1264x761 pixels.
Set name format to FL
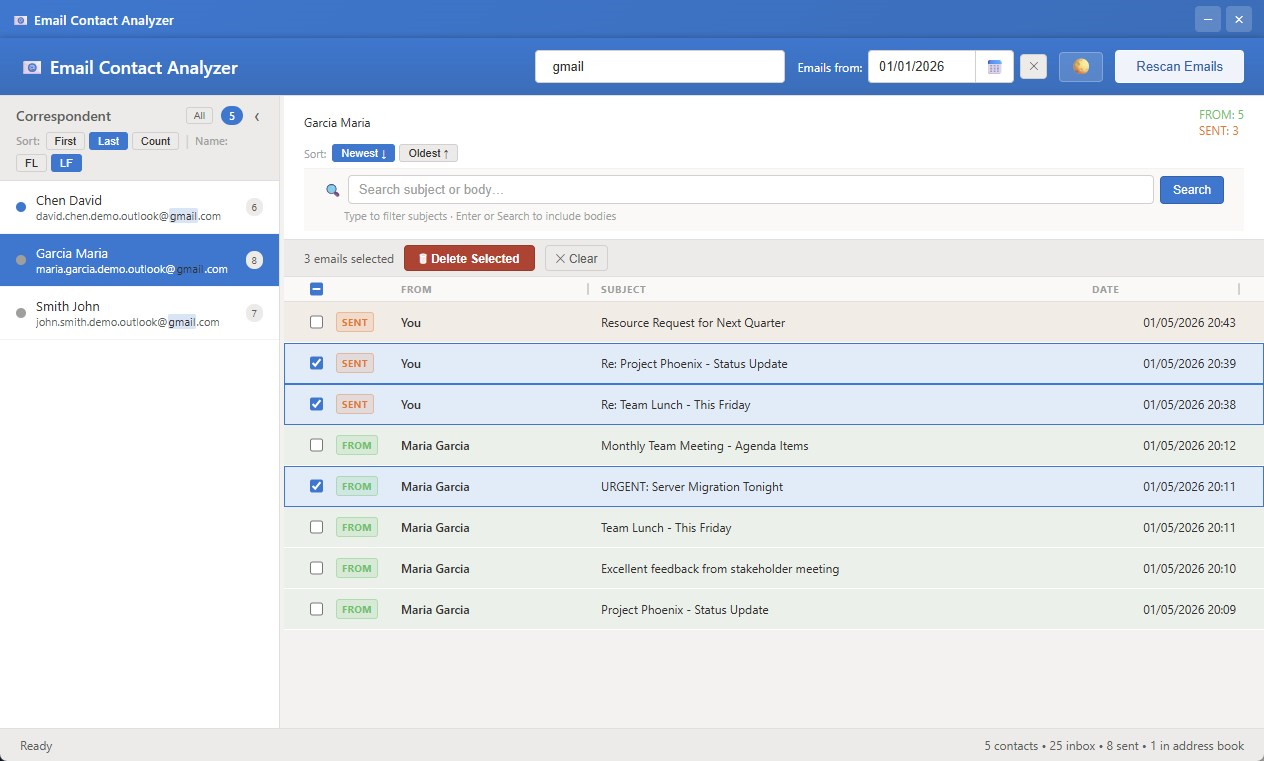[31, 163]
